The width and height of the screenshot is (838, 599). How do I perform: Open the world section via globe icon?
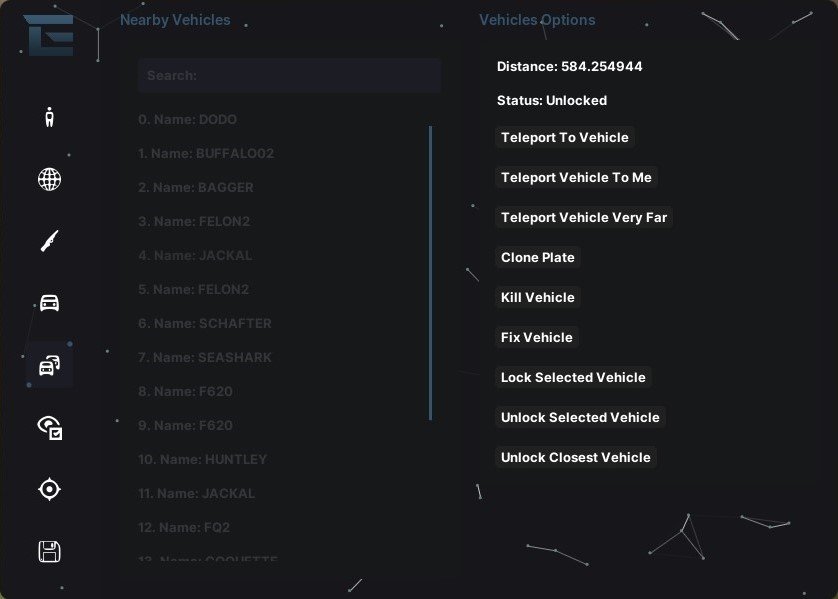(x=49, y=179)
